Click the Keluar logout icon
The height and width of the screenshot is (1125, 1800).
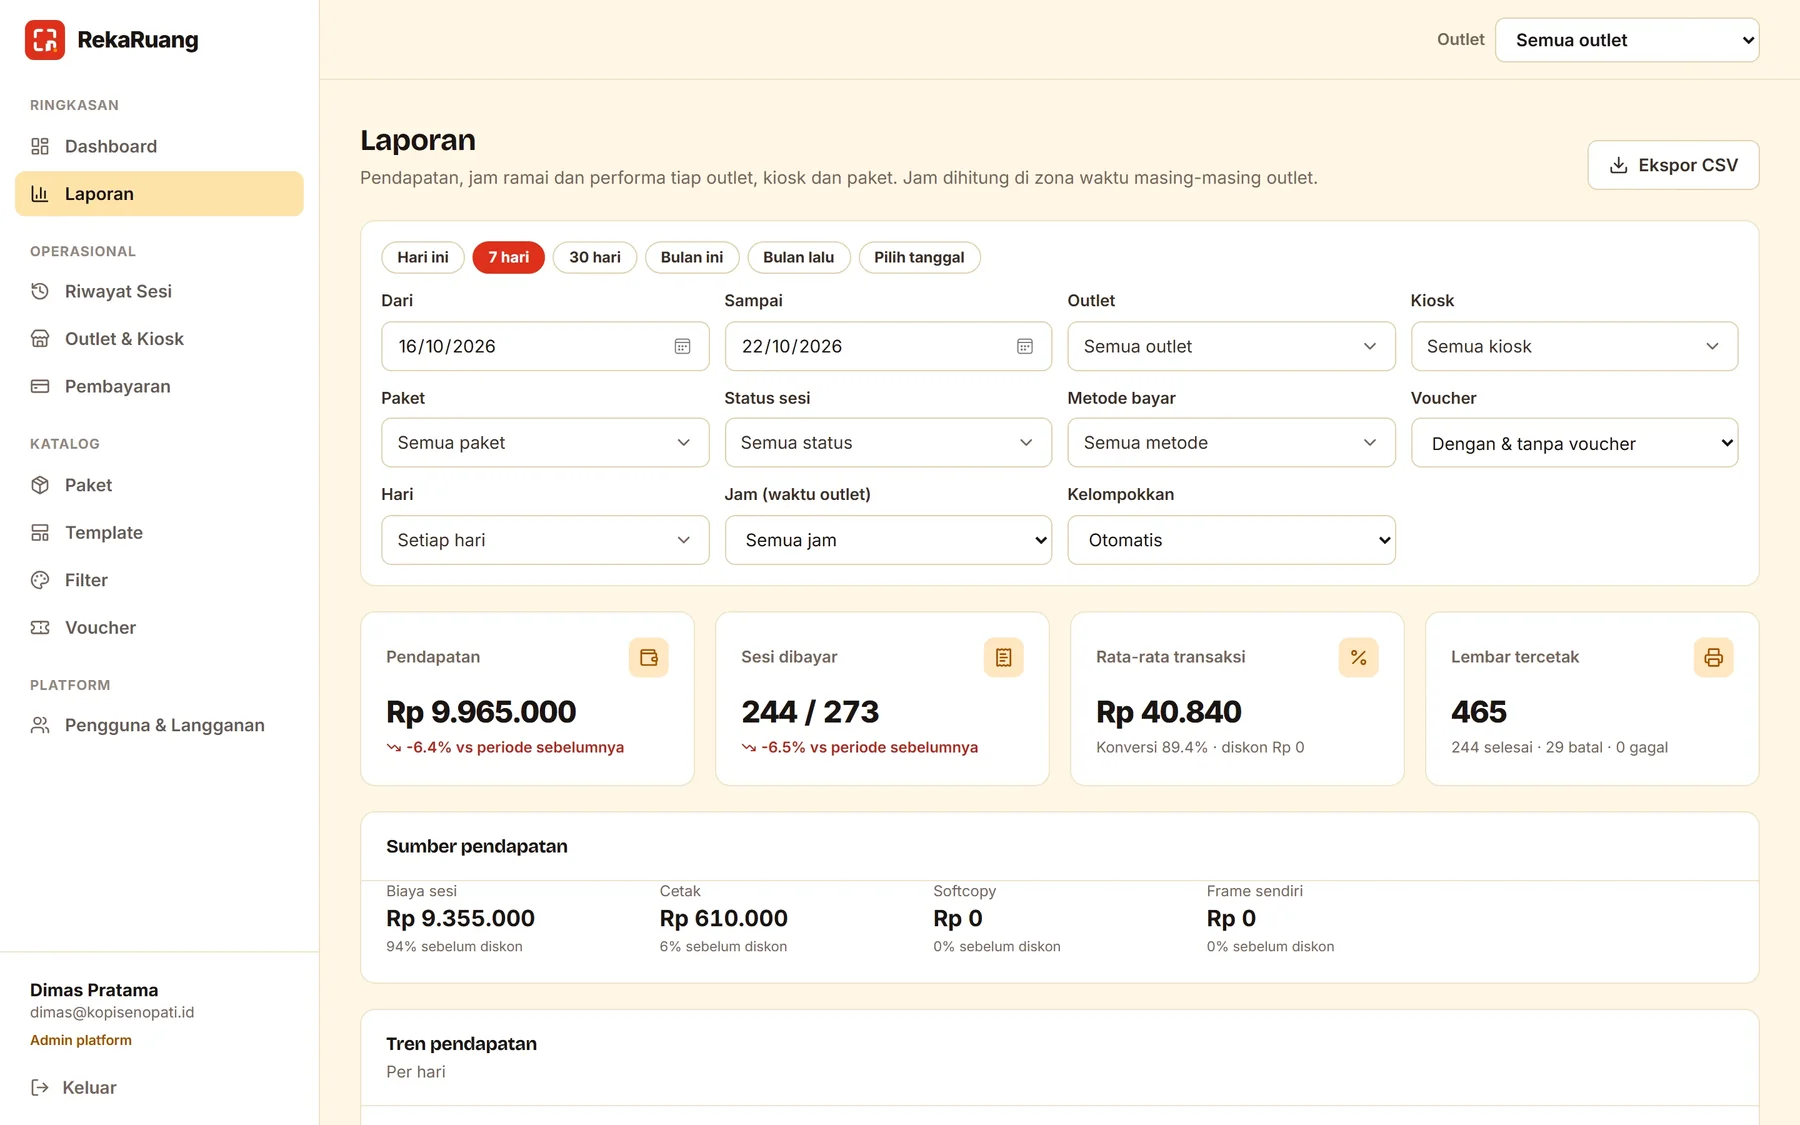pyautogui.click(x=40, y=1087)
